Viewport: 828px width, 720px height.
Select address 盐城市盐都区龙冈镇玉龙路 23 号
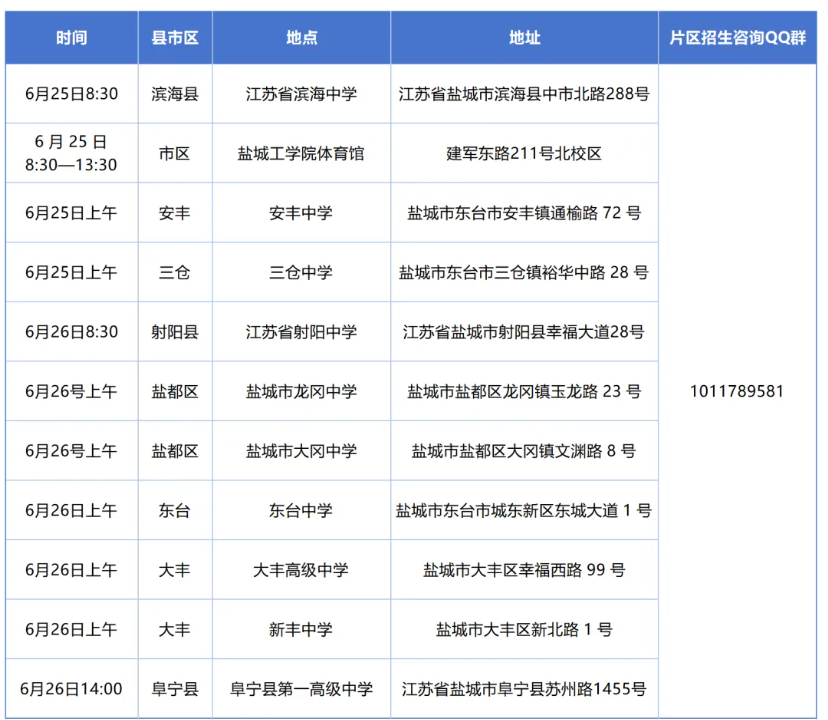[524, 391]
